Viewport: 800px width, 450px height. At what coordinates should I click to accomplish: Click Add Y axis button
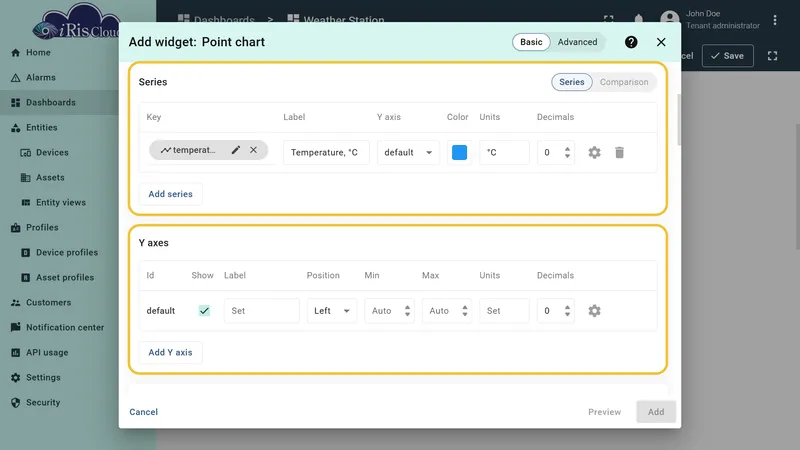click(x=170, y=353)
